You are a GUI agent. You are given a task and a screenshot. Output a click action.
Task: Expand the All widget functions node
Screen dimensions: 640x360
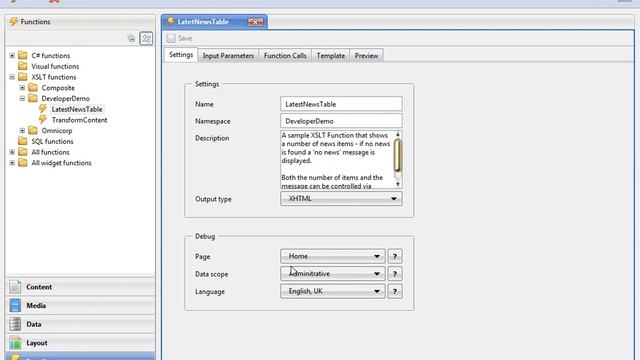pyautogui.click(x=12, y=163)
